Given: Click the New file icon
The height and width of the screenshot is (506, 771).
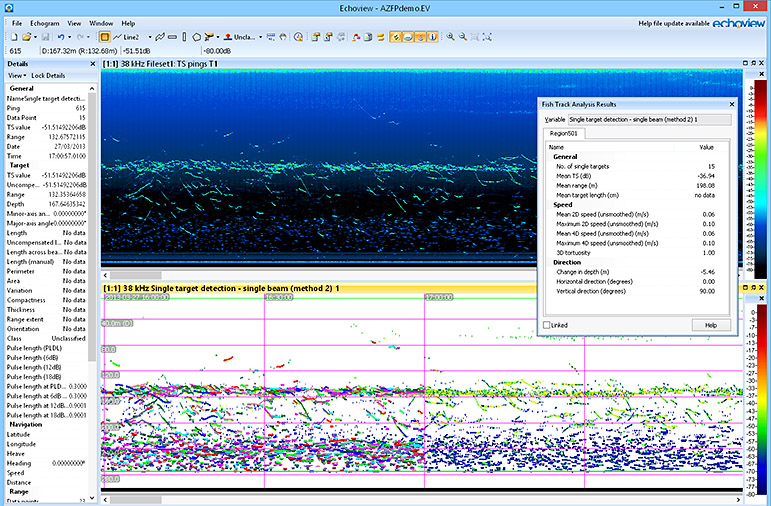Looking at the screenshot, I should (14, 37).
